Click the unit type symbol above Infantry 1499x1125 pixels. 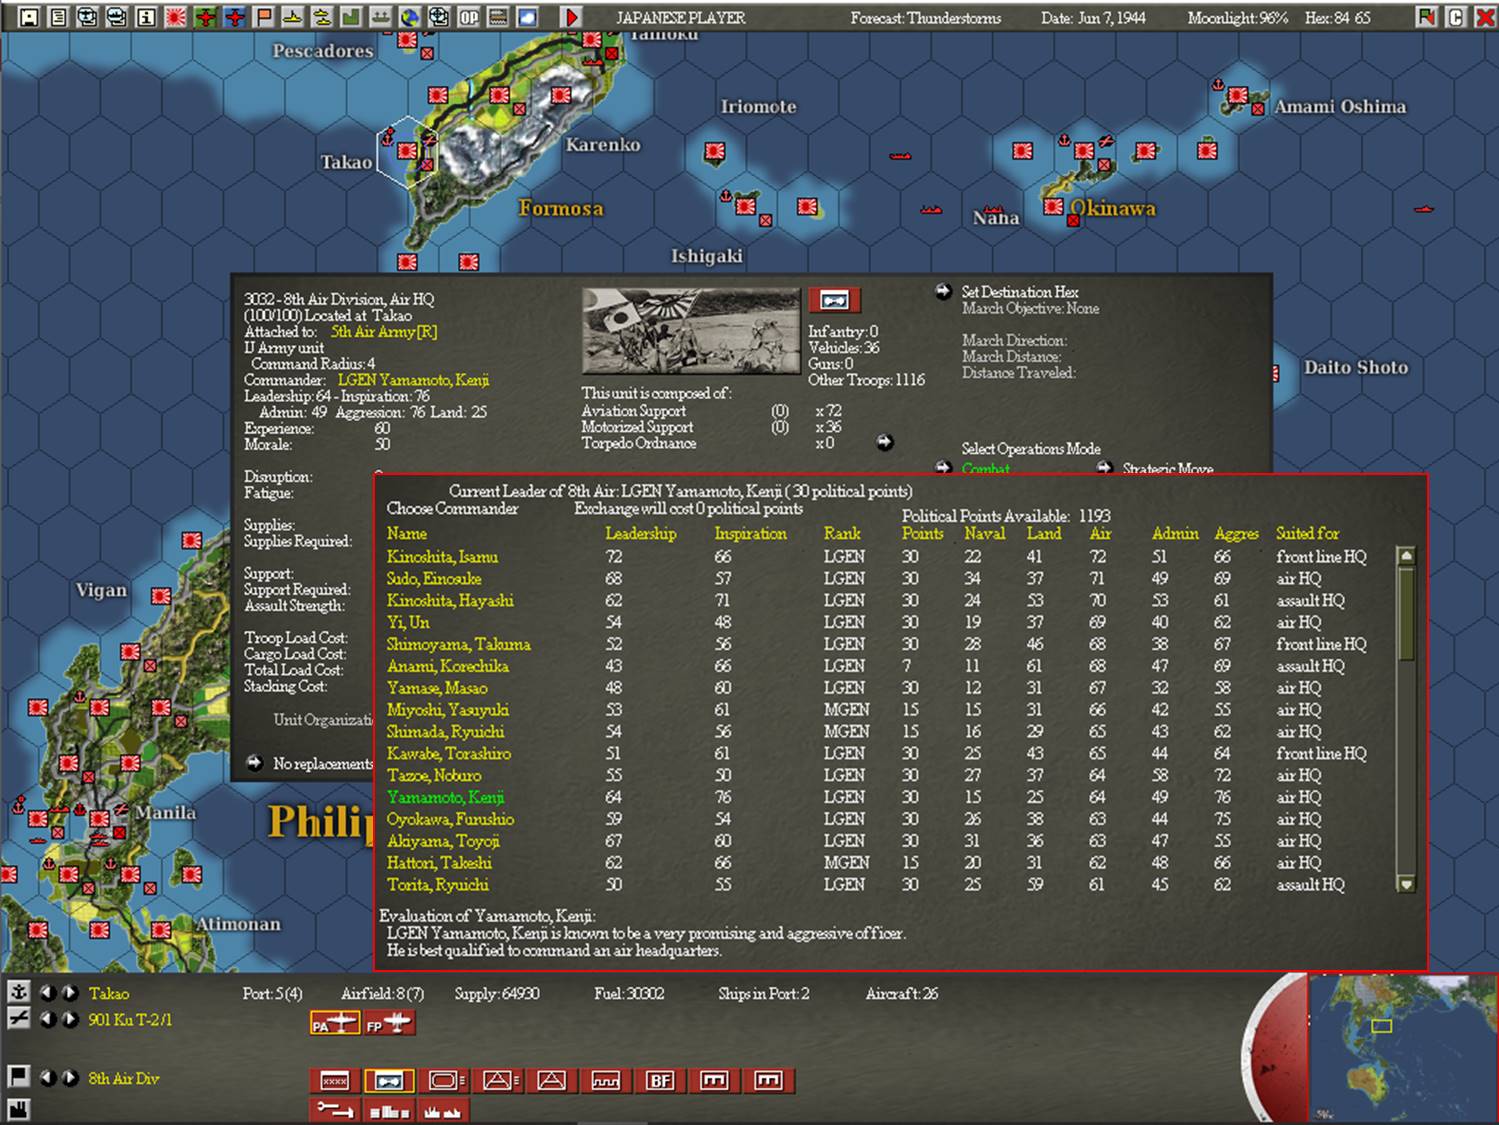pos(834,300)
